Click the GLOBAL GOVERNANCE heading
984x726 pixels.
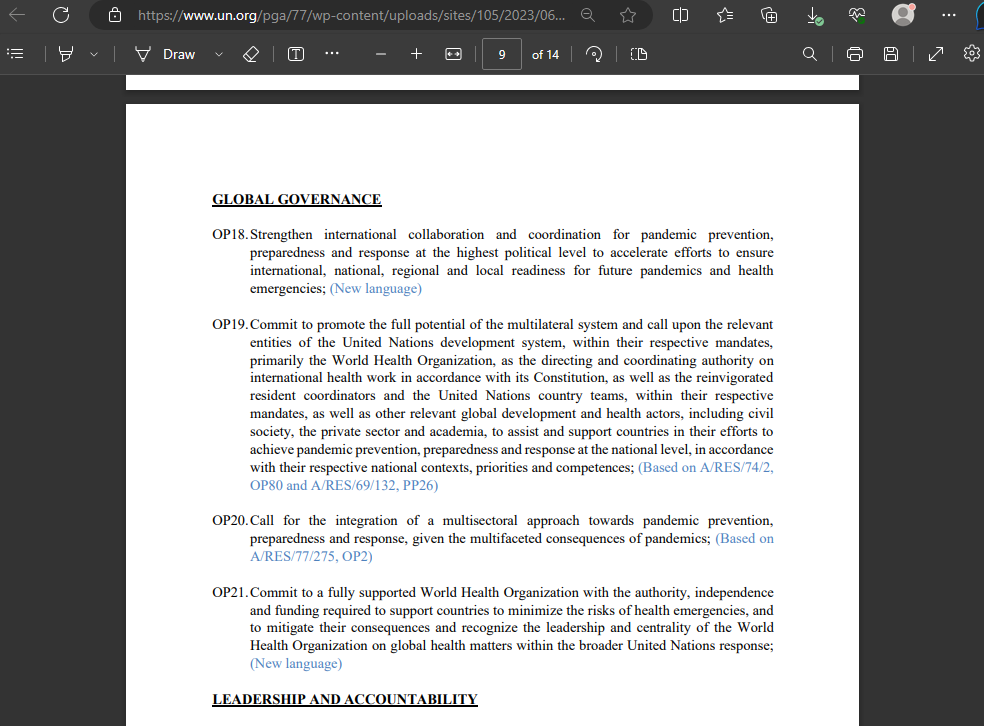(x=297, y=200)
